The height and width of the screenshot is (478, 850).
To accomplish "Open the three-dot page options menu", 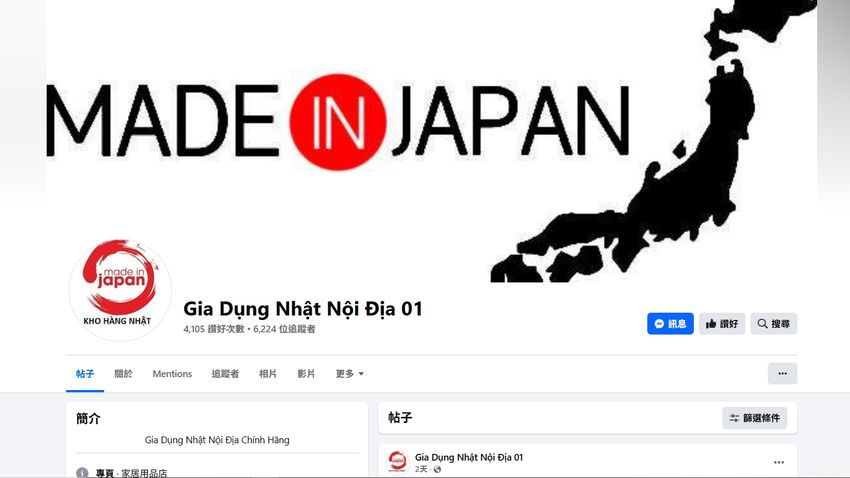I will coord(782,373).
